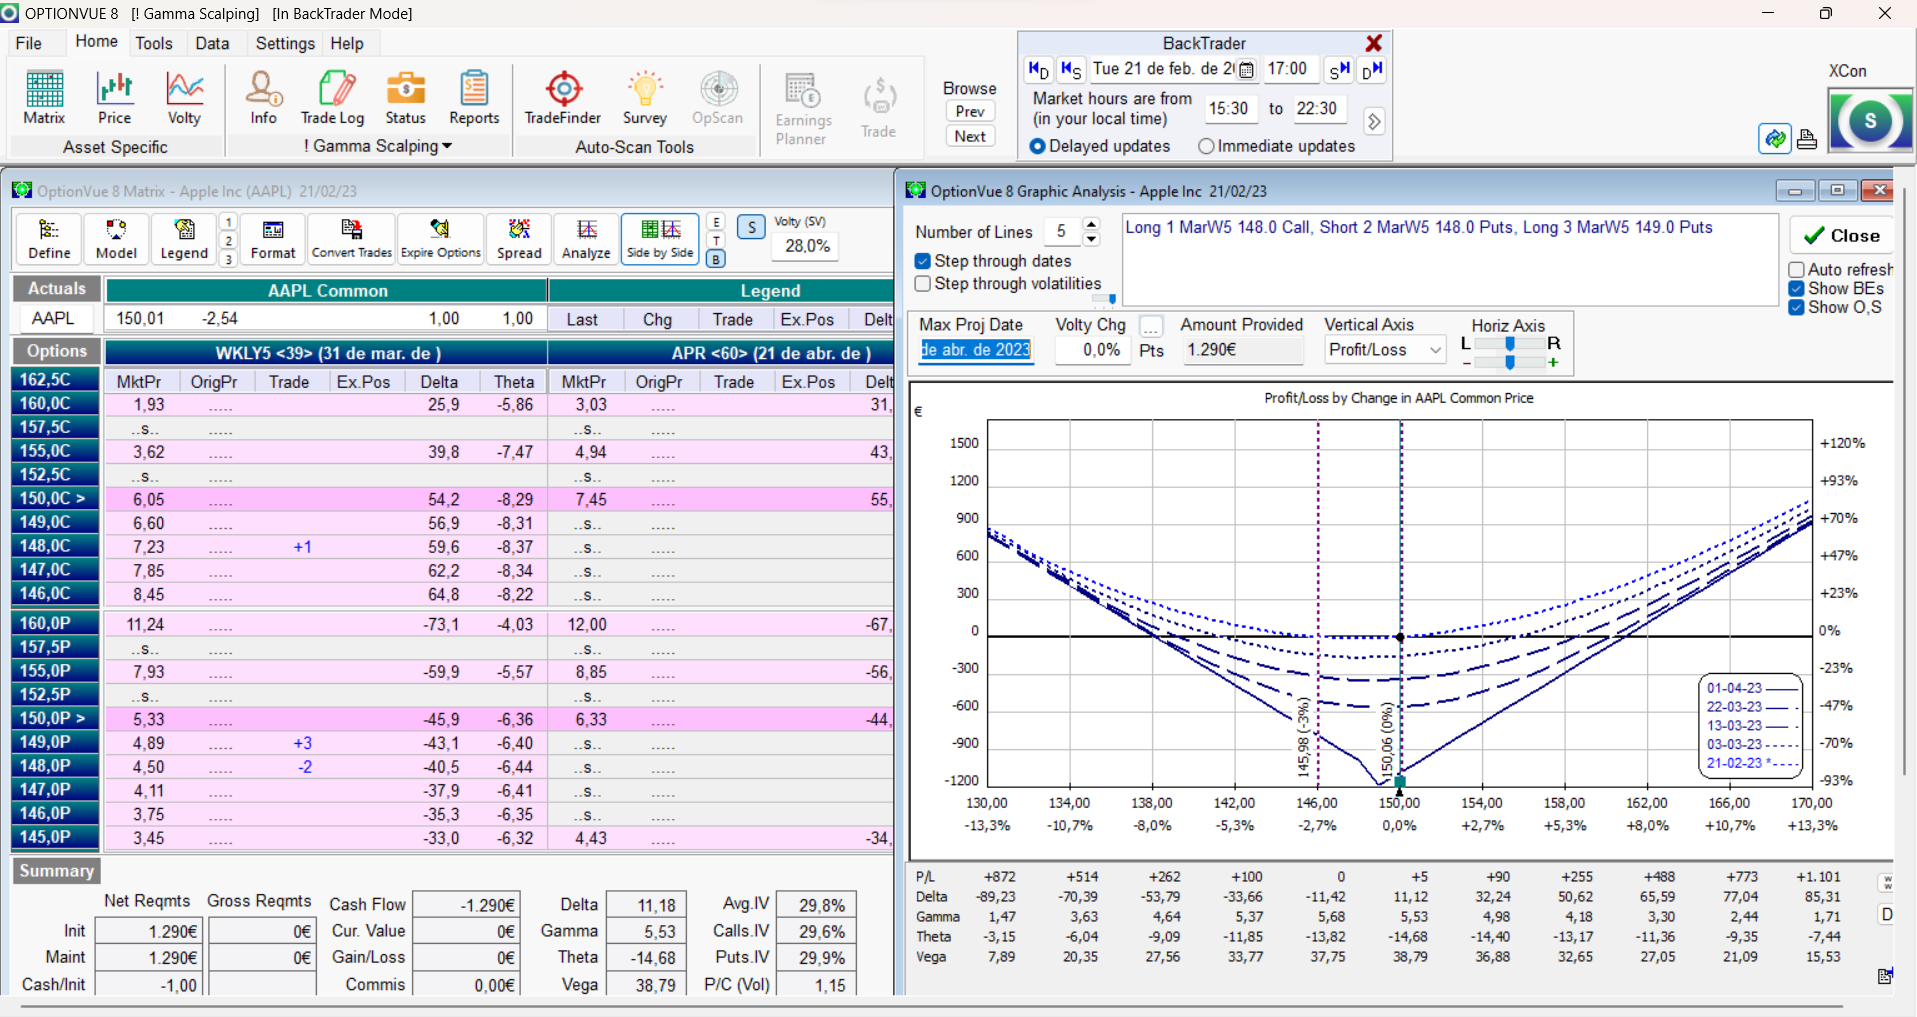Enable the Auto refresh checkbox
Viewport: 1917px width, 1017px height.
coord(1797,270)
